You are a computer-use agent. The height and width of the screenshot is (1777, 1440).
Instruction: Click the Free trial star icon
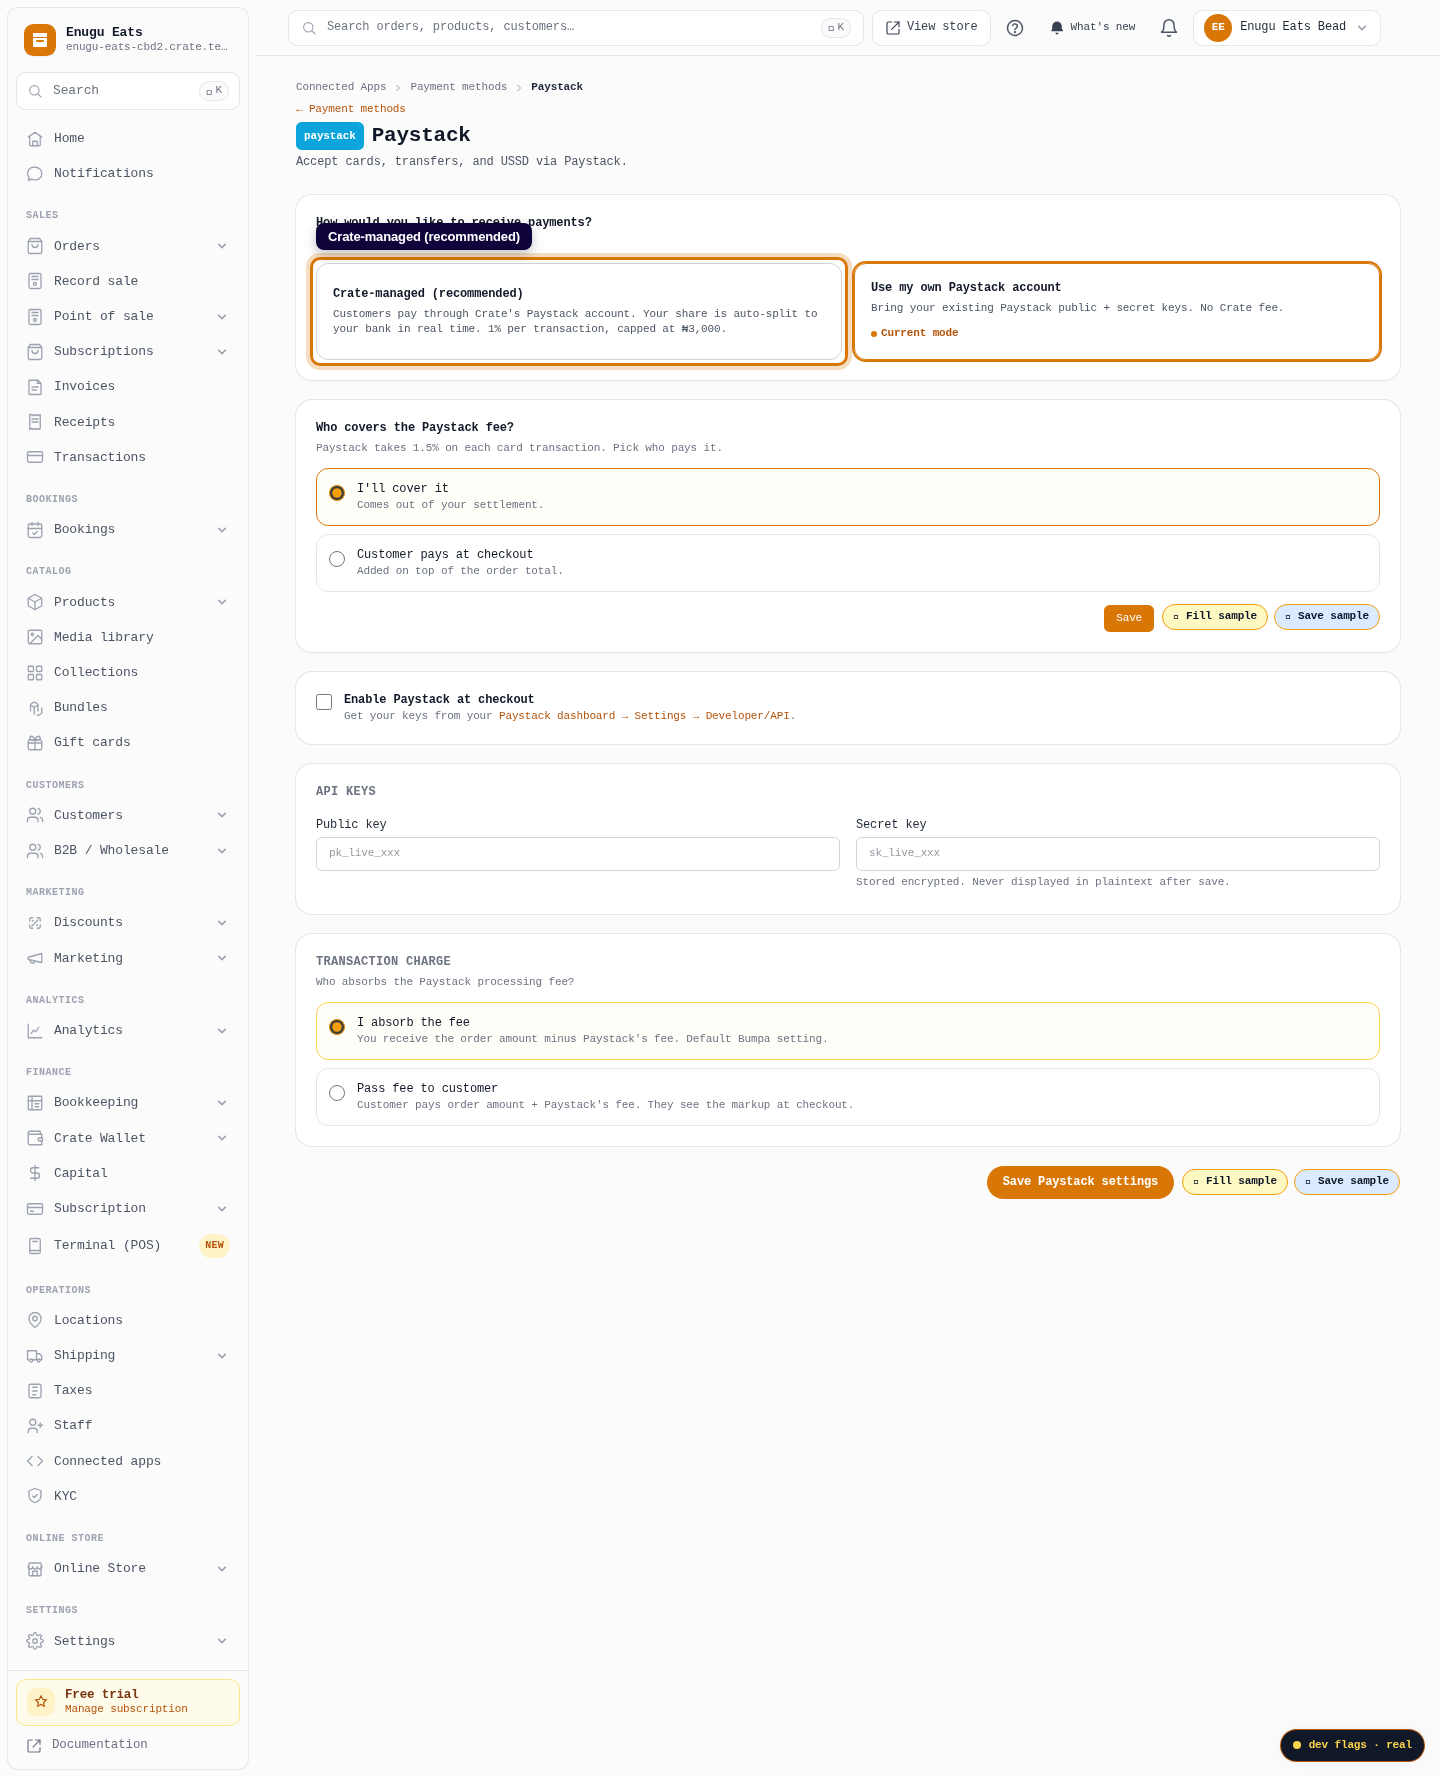click(41, 1701)
